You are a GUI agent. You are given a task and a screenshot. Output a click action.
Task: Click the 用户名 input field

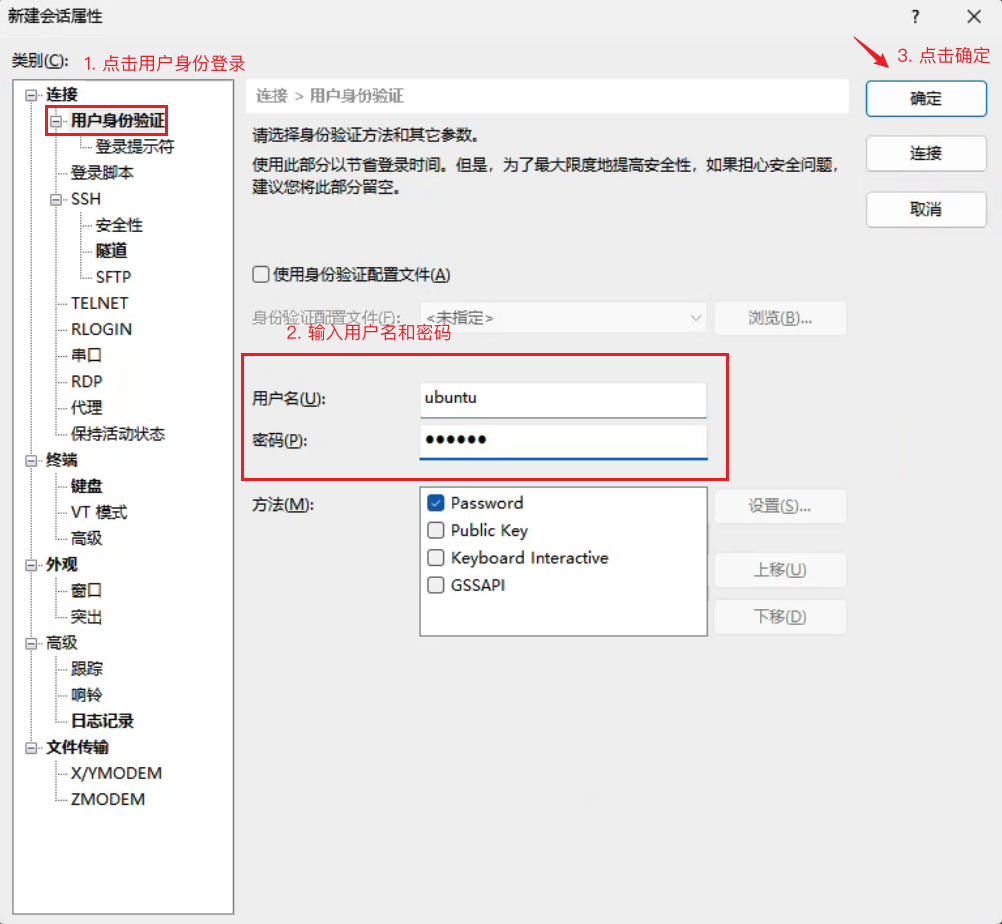tap(563, 398)
